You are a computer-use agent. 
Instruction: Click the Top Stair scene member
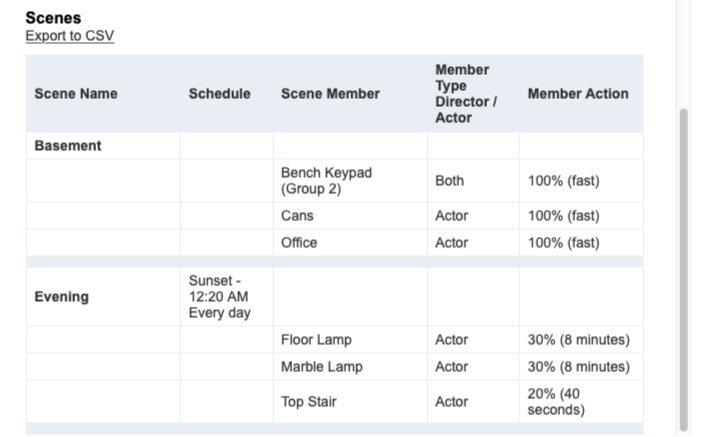pyautogui.click(x=309, y=401)
